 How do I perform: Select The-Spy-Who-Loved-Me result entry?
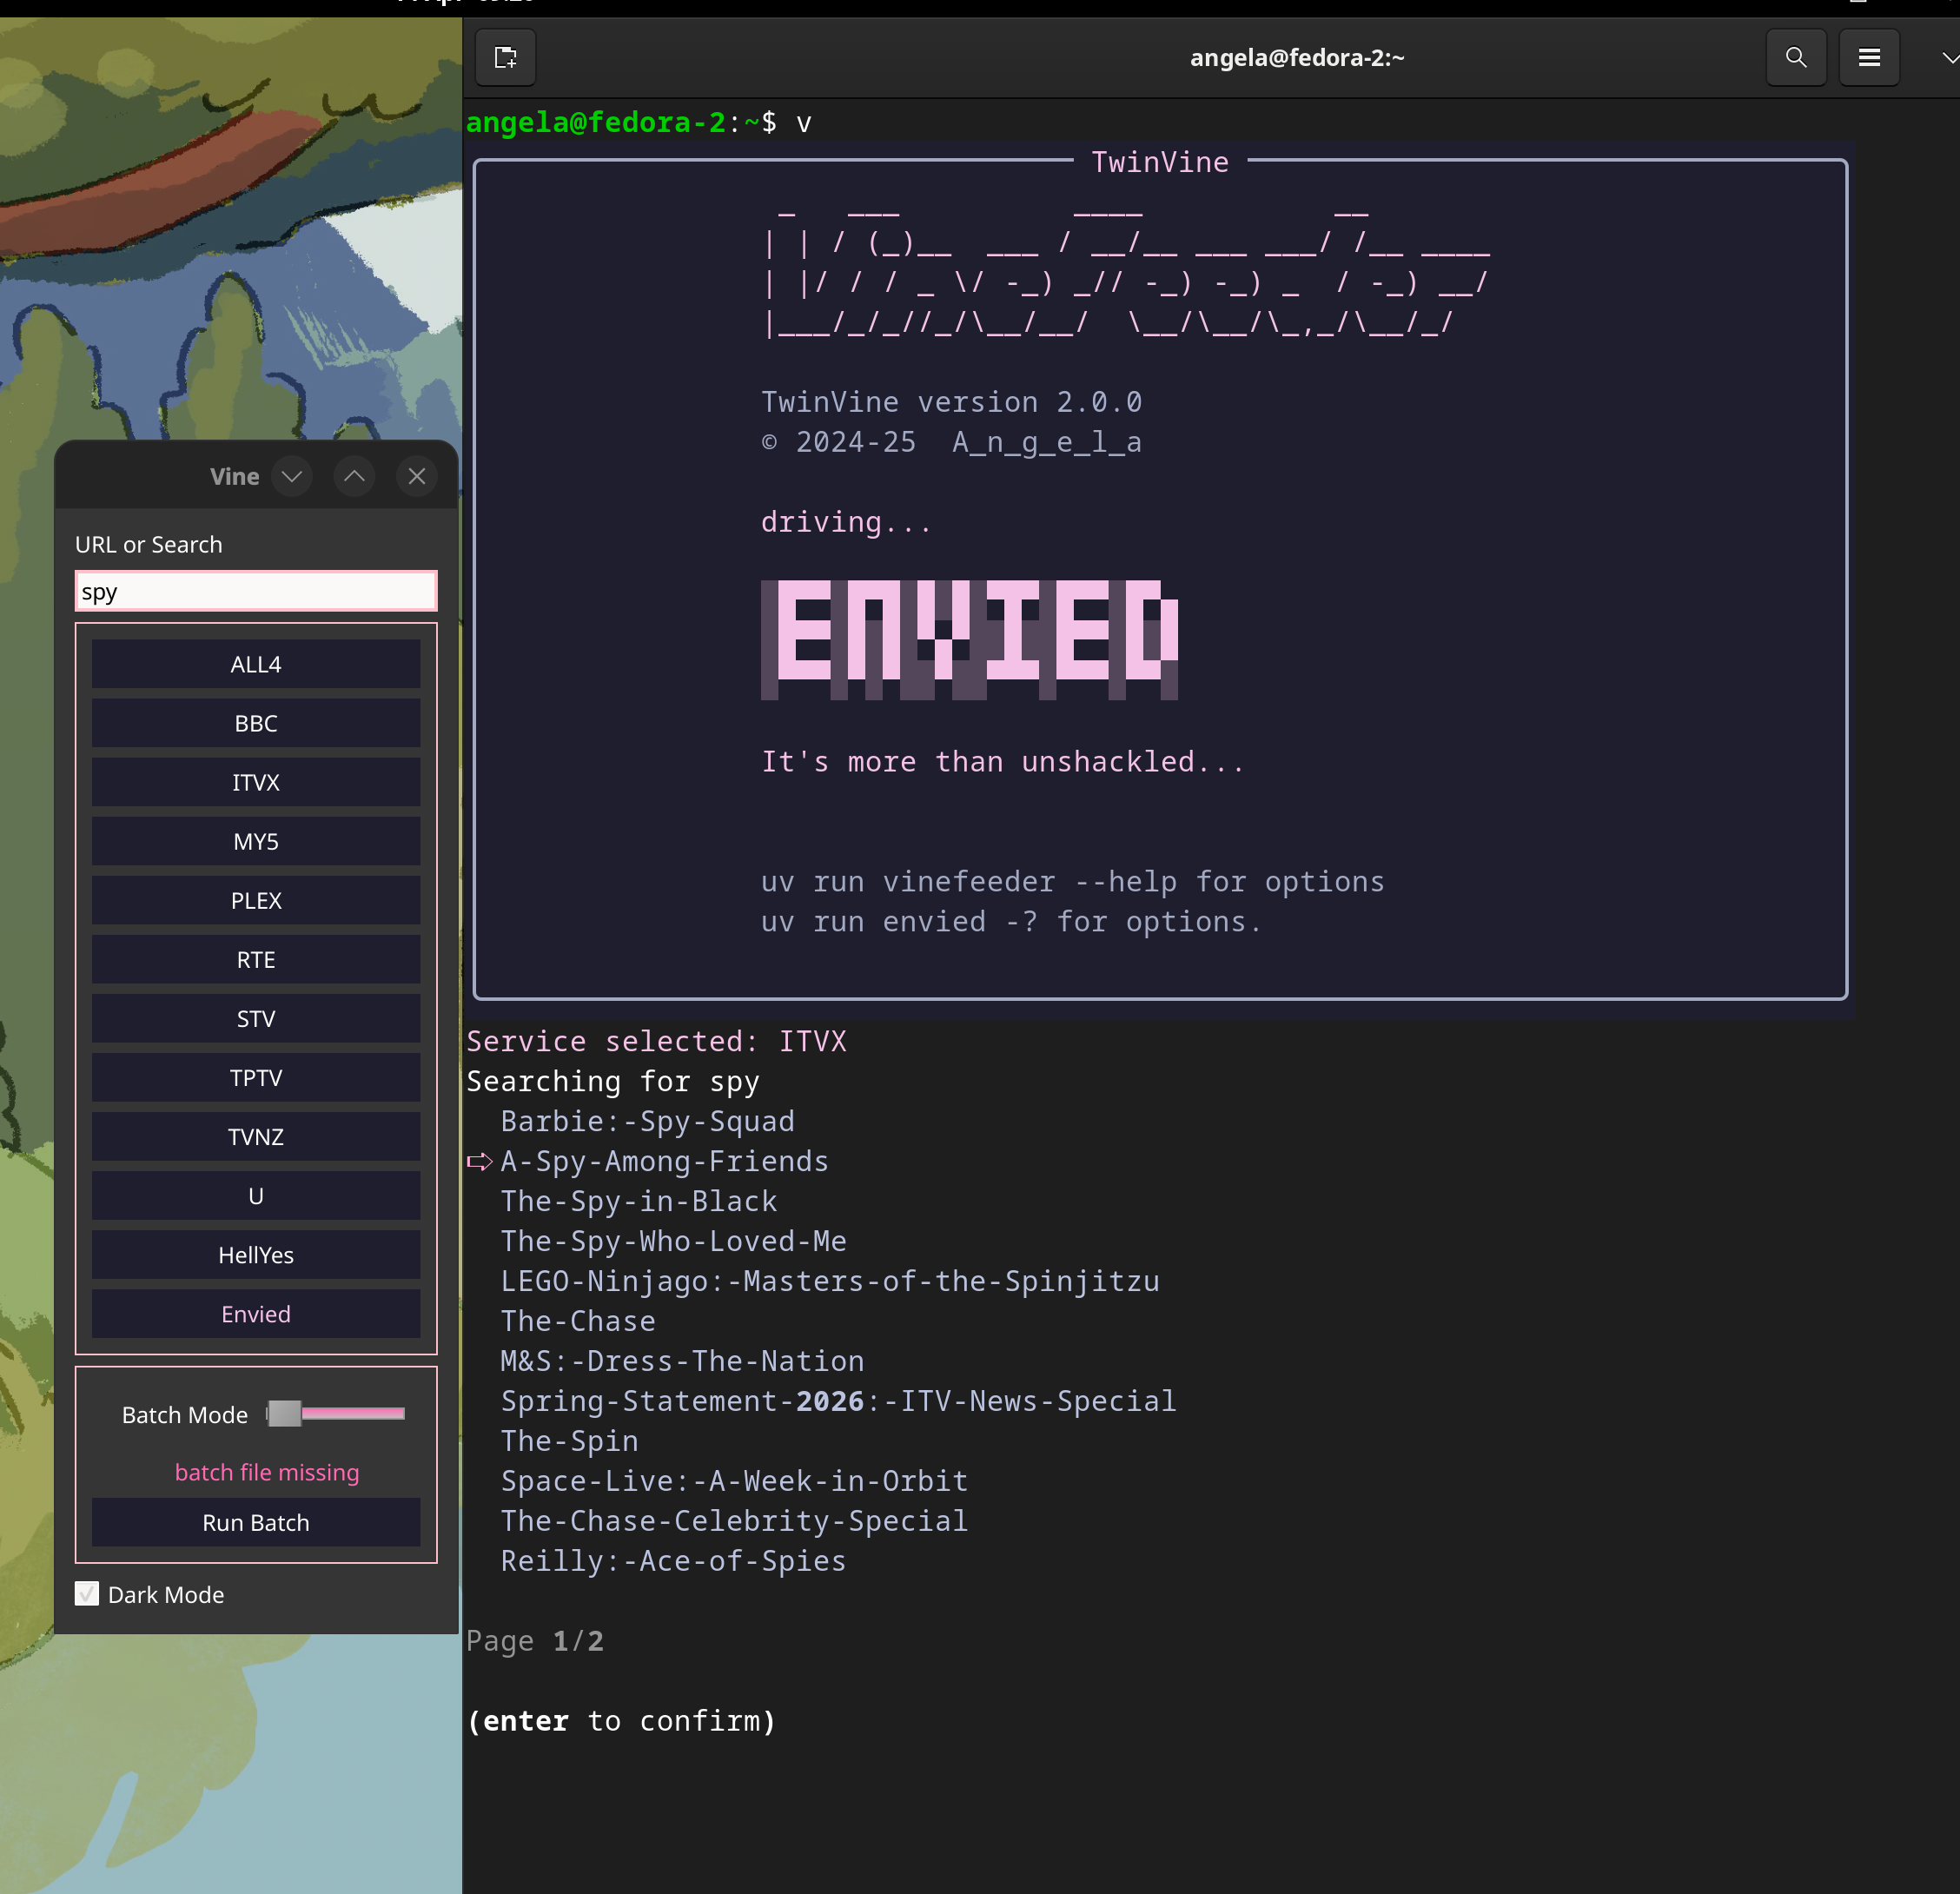click(x=673, y=1241)
